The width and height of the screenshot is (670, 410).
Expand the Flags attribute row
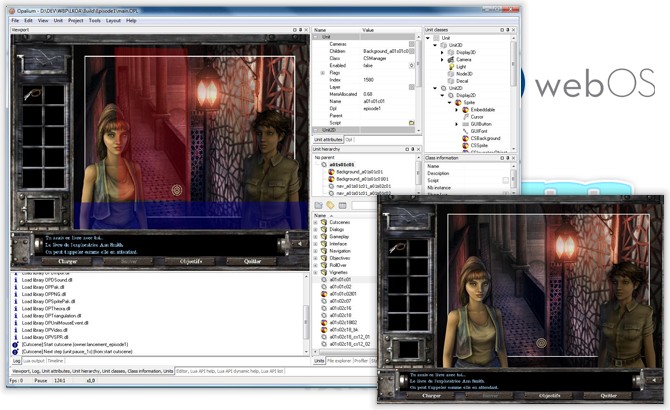click(x=323, y=73)
